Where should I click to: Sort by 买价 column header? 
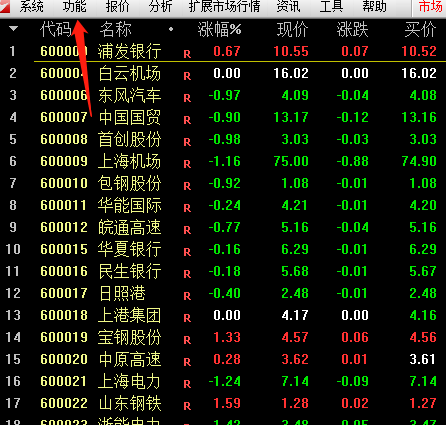(x=420, y=29)
